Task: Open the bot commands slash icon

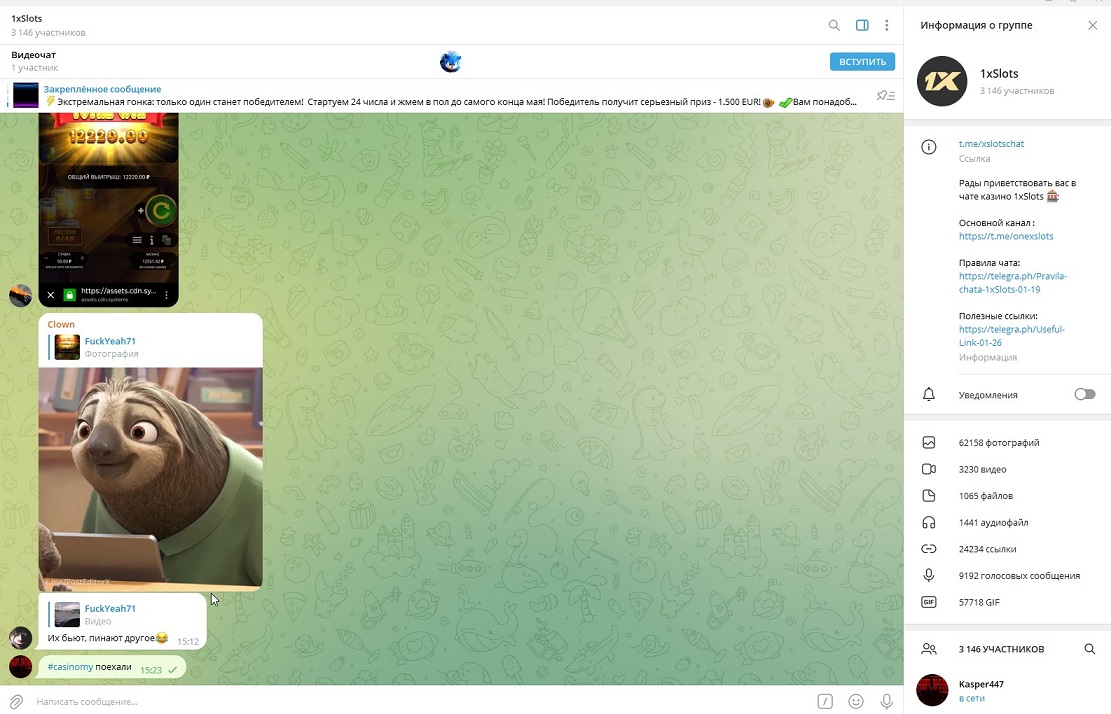Action: pos(825,701)
